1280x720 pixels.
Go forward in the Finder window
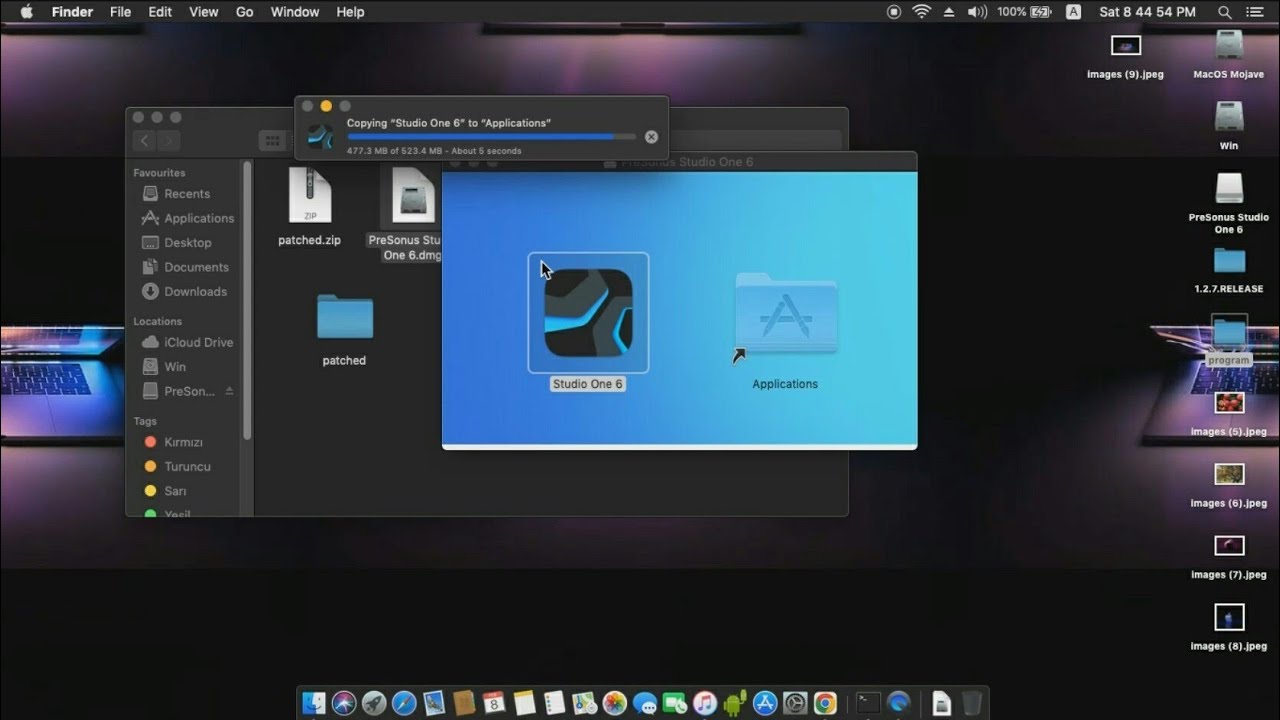[169, 141]
